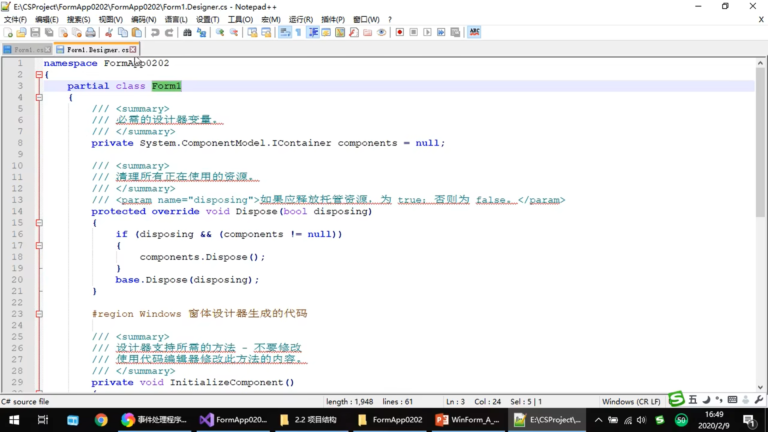
Task: Open the 编码(N) menu
Action: coord(144,20)
